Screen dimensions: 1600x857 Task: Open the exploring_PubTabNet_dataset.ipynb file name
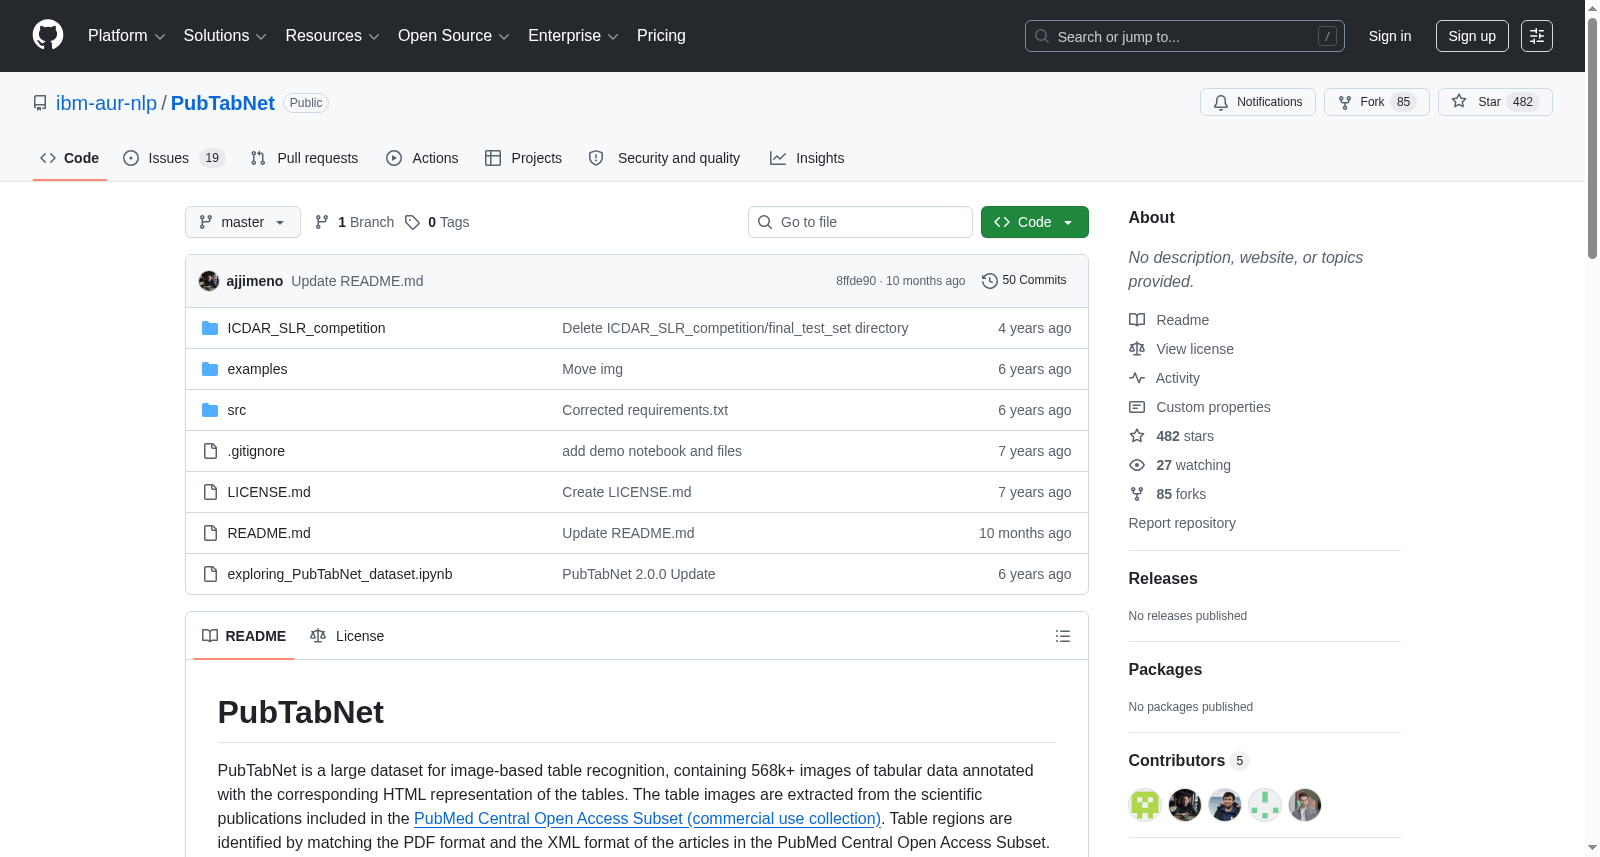[x=340, y=574]
